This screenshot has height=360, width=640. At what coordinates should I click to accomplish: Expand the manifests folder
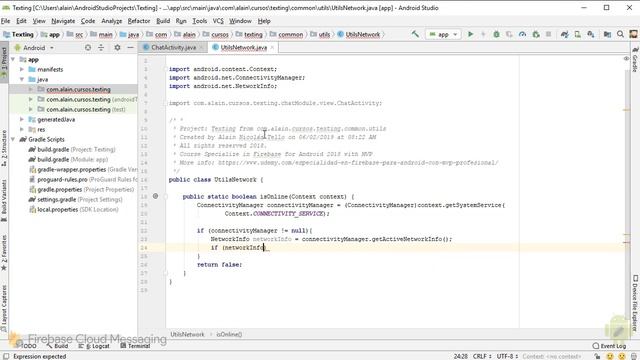[22, 69]
